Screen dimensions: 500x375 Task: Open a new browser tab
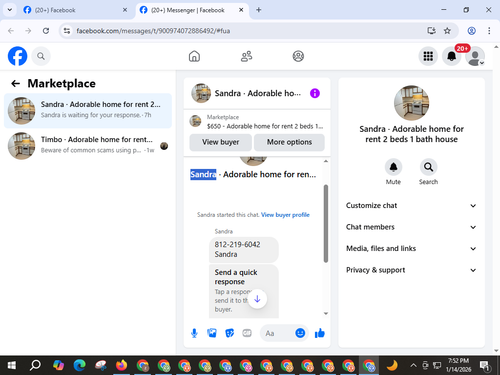tap(259, 10)
